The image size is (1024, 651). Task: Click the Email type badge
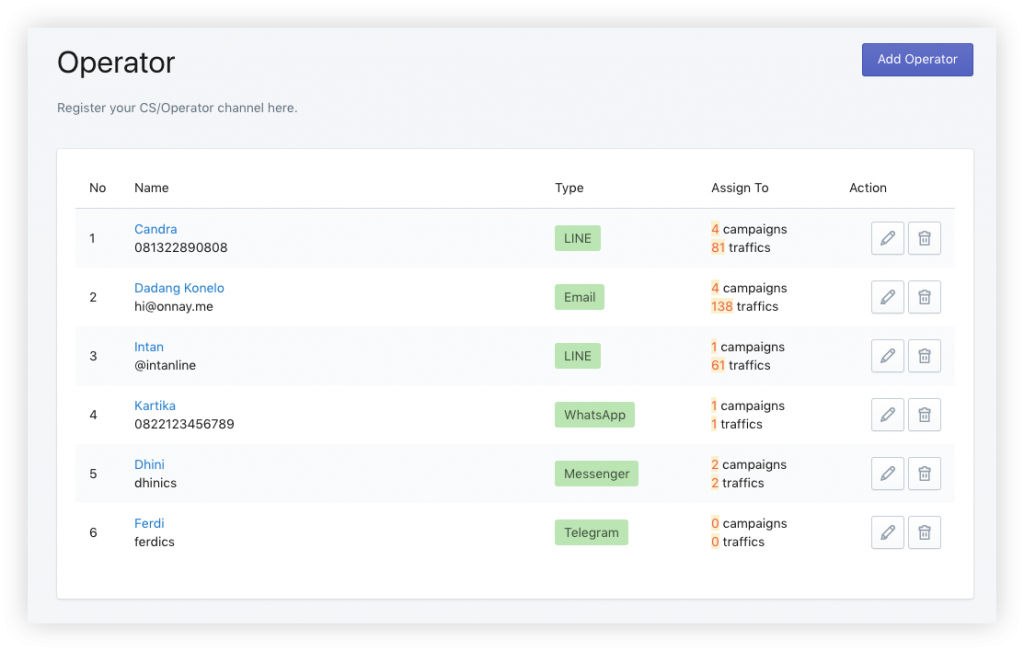pyautogui.click(x=579, y=297)
